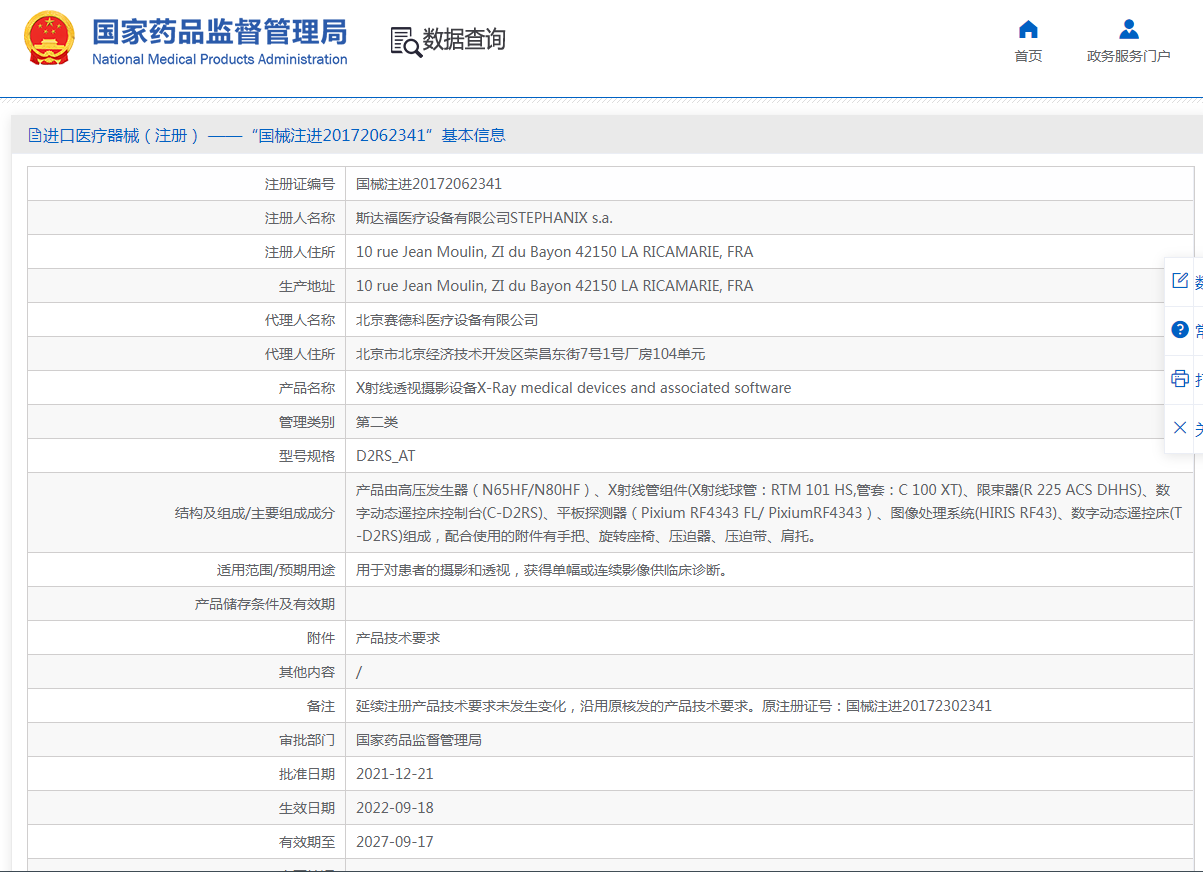
Task: Click the 数据查询 heading text
Action: click(464, 40)
